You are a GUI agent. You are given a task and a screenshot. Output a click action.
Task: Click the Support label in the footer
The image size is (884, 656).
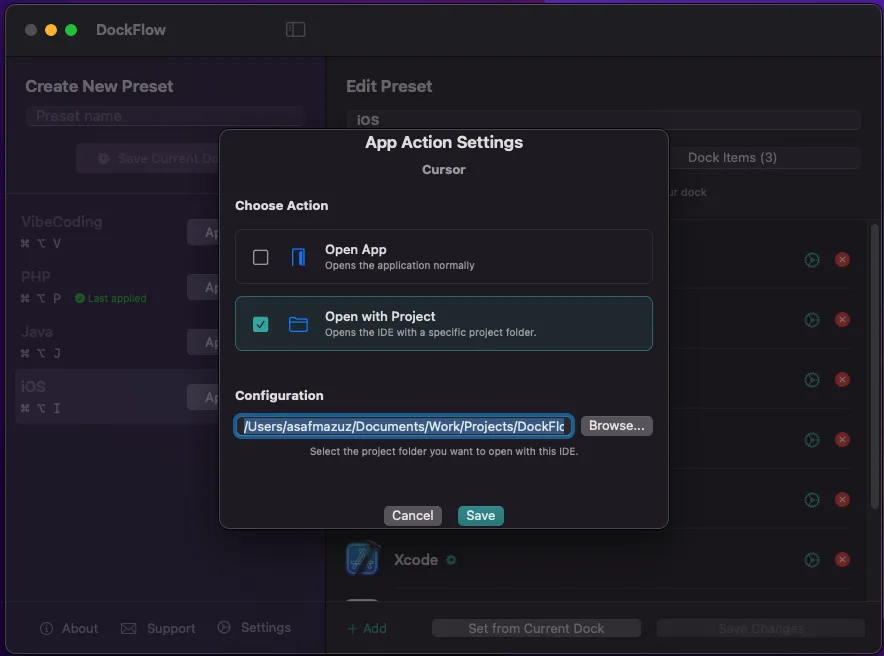171,628
